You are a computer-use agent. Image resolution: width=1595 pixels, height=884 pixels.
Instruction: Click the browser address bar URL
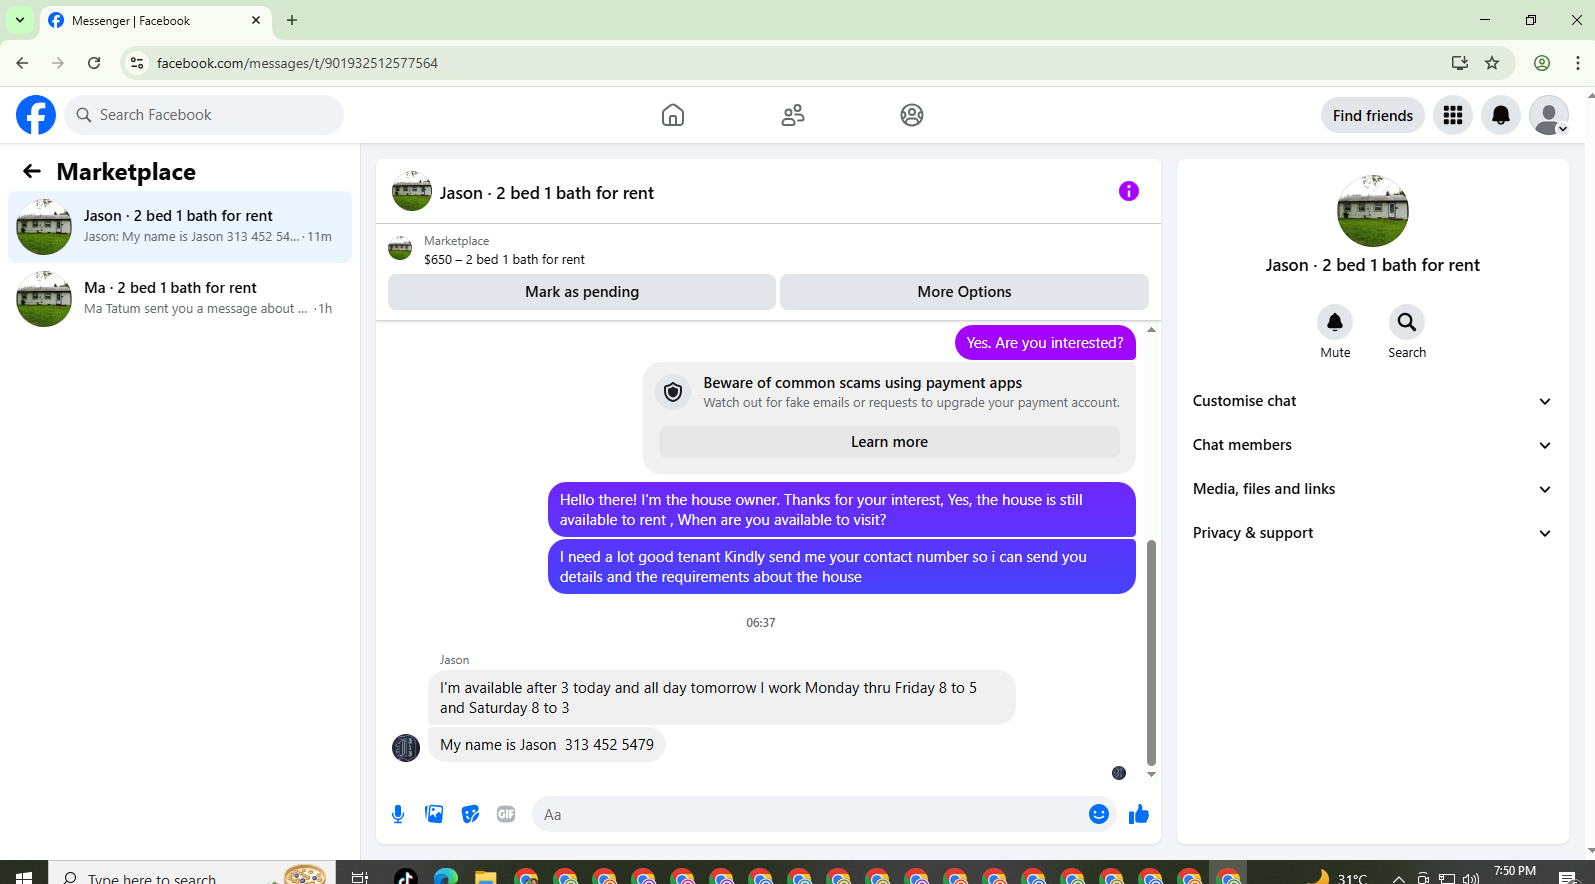[297, 63]
